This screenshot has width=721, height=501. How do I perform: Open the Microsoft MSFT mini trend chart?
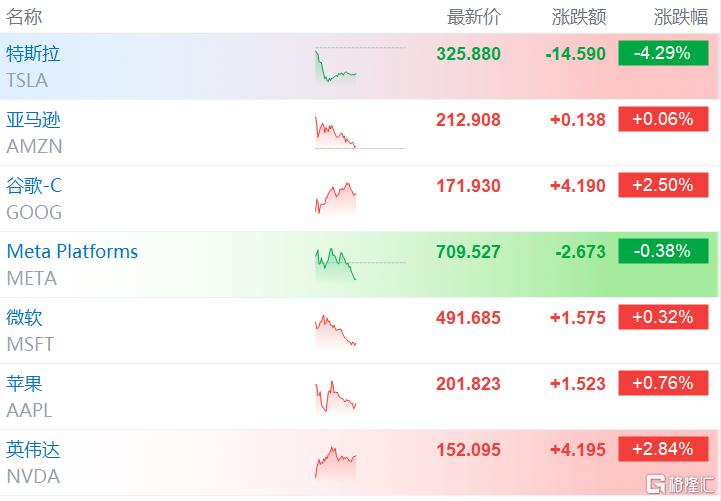(x=336, y=330)
